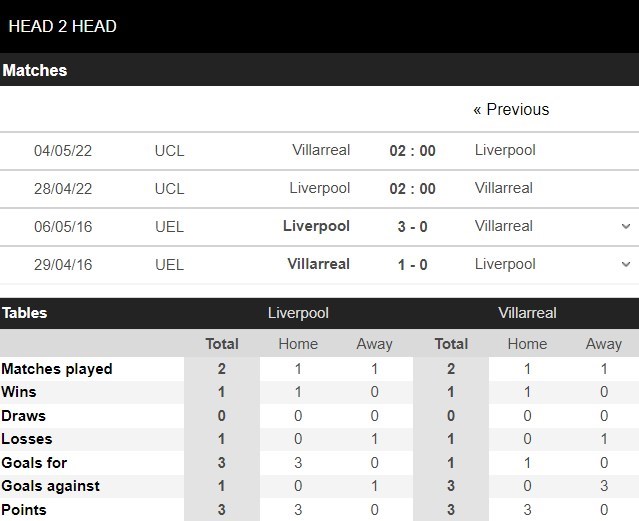Select the UEL label on 06/05/16
Screen dimensions: 639x521
pos(170,227)
